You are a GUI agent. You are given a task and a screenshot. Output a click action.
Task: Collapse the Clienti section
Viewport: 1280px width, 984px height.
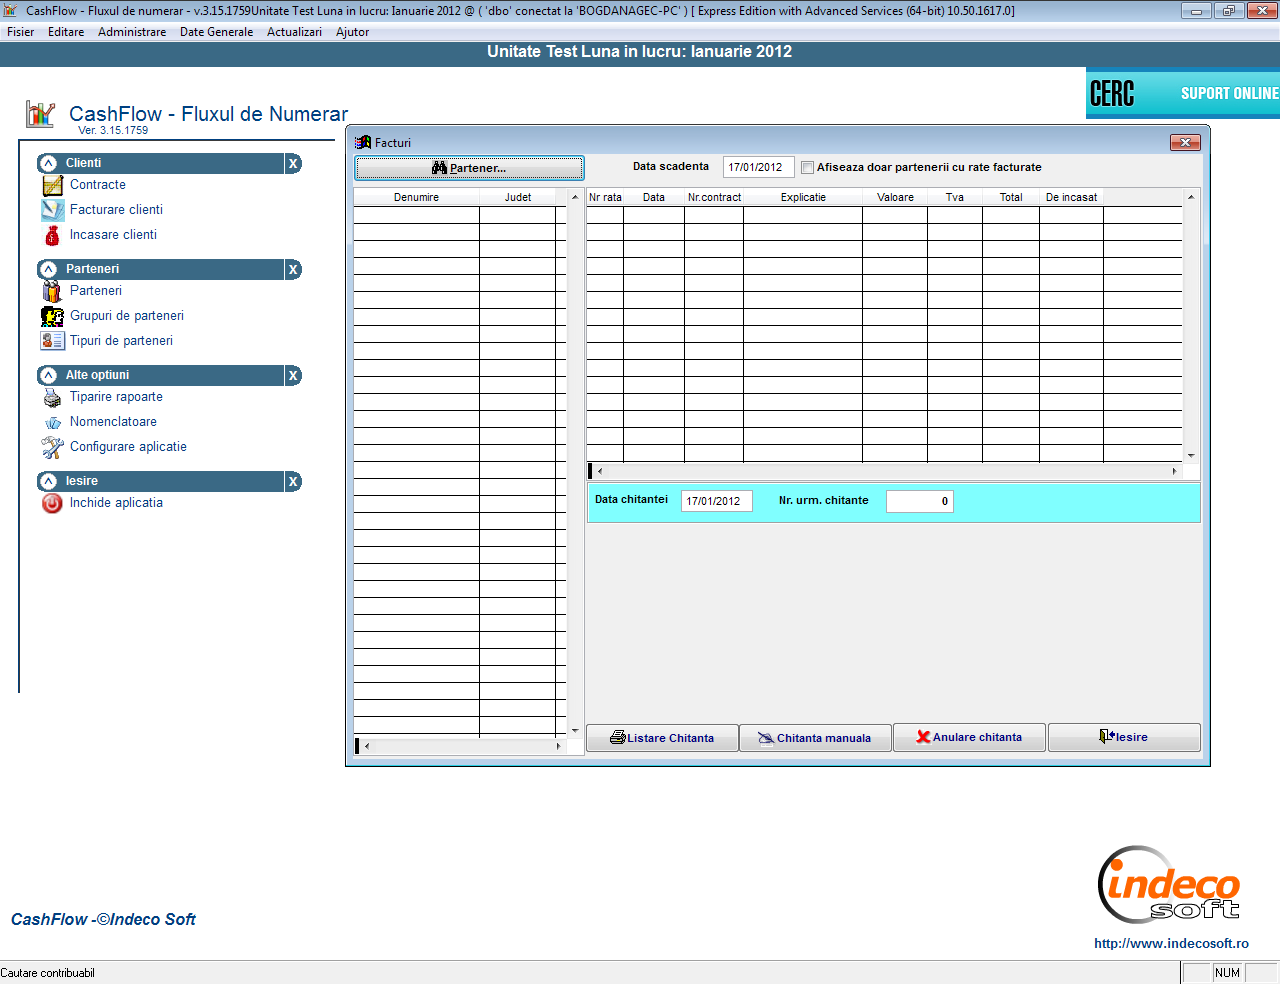[x=48, y=163]
